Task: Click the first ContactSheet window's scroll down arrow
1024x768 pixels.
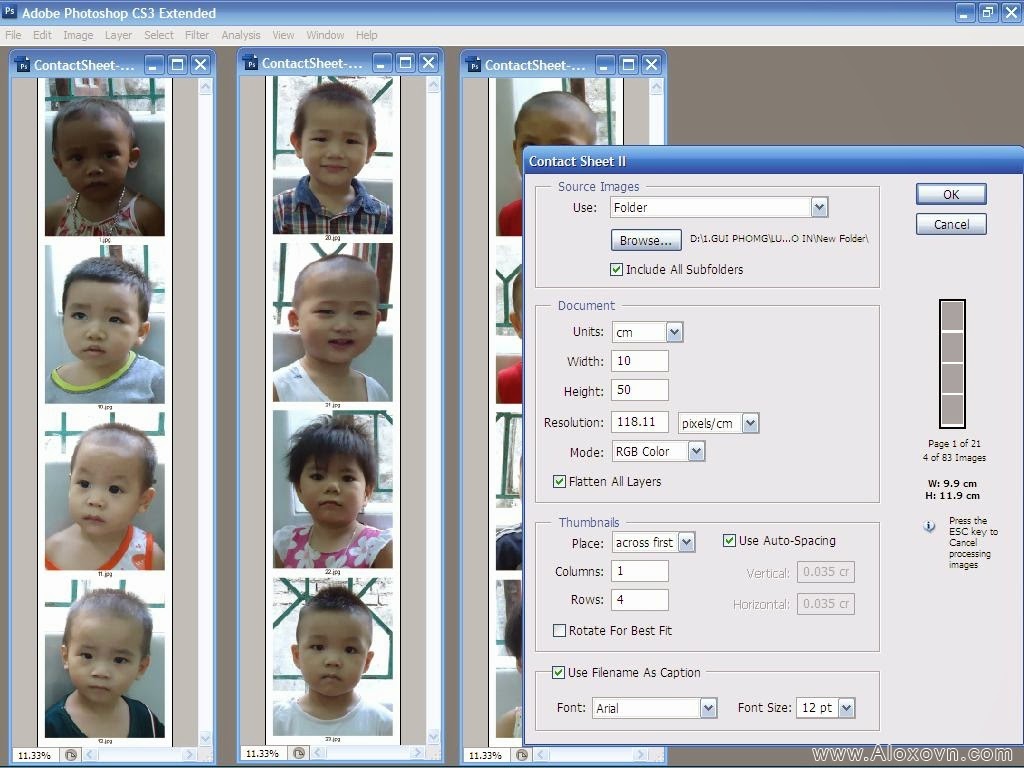Action: (205, 738)
